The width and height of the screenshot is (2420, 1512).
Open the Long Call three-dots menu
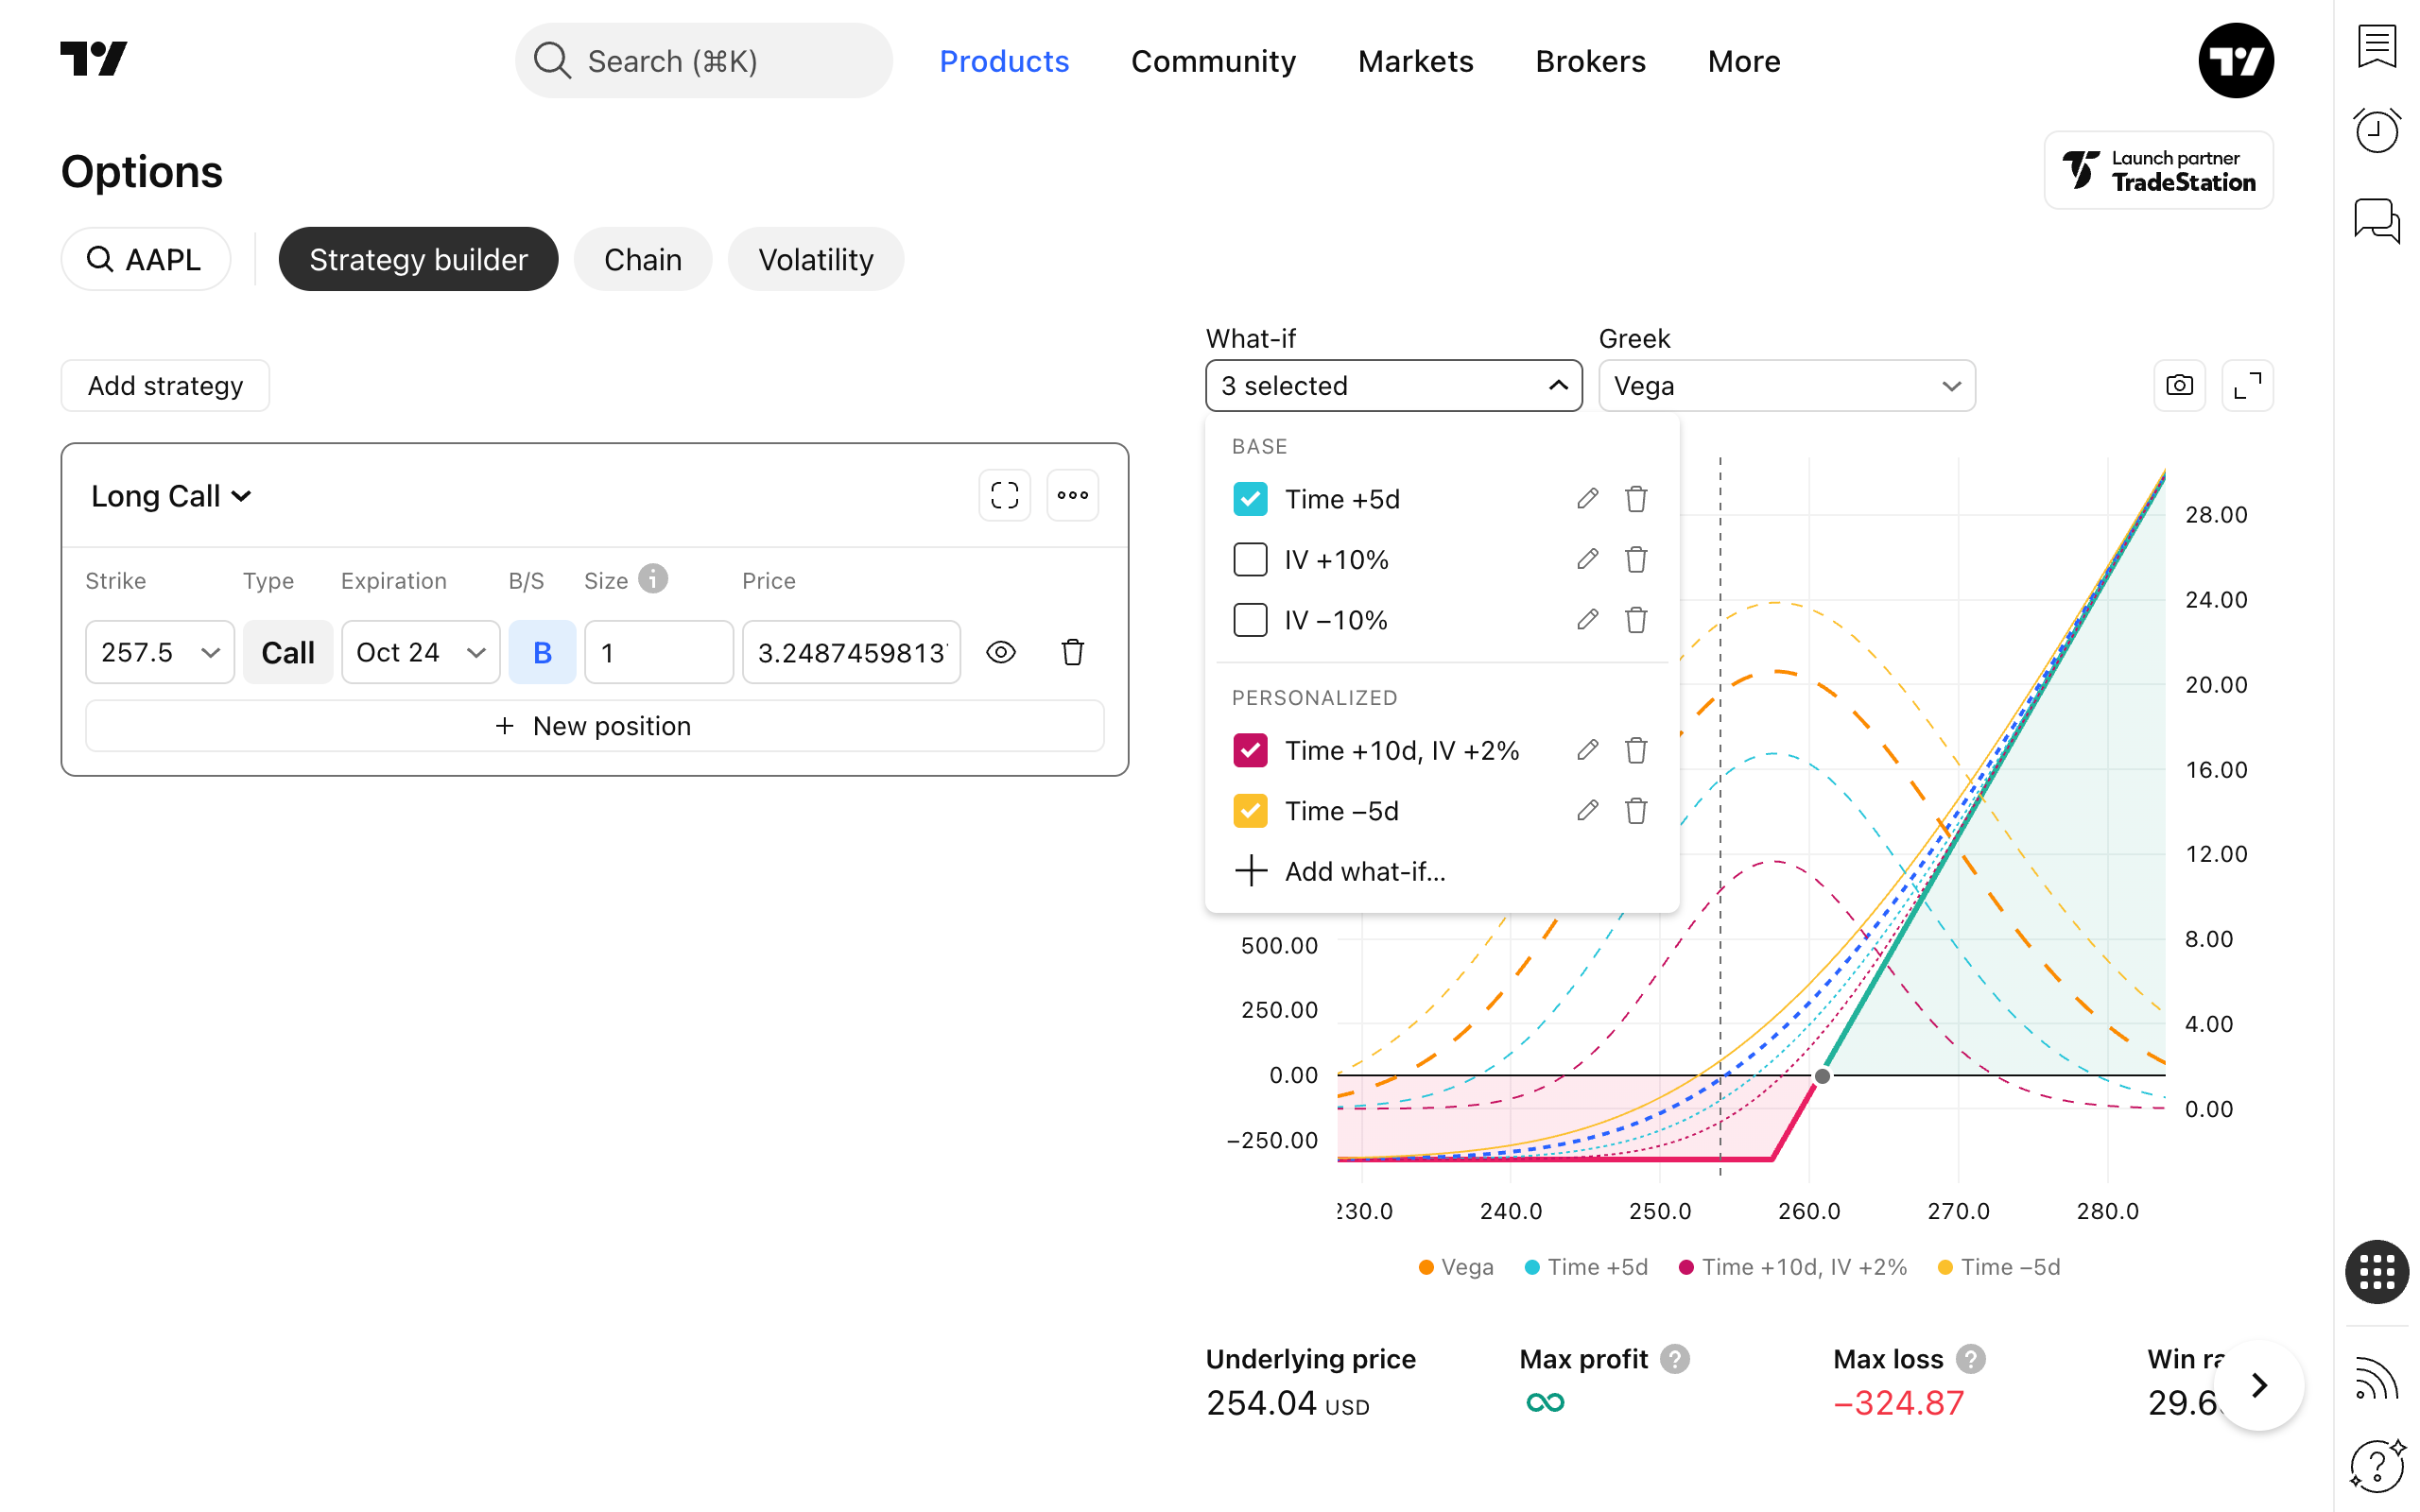(x=1072, y=495)
